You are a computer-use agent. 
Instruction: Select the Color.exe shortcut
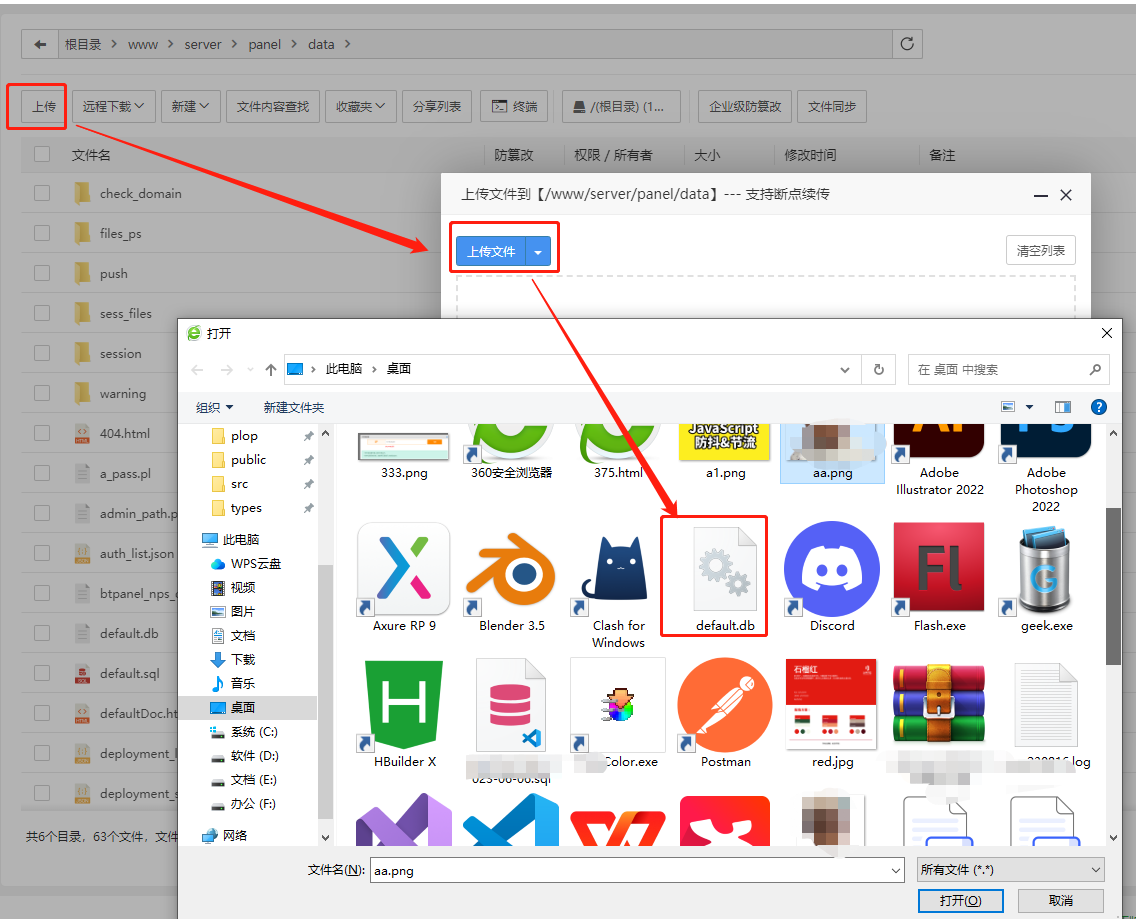(618, 714)
